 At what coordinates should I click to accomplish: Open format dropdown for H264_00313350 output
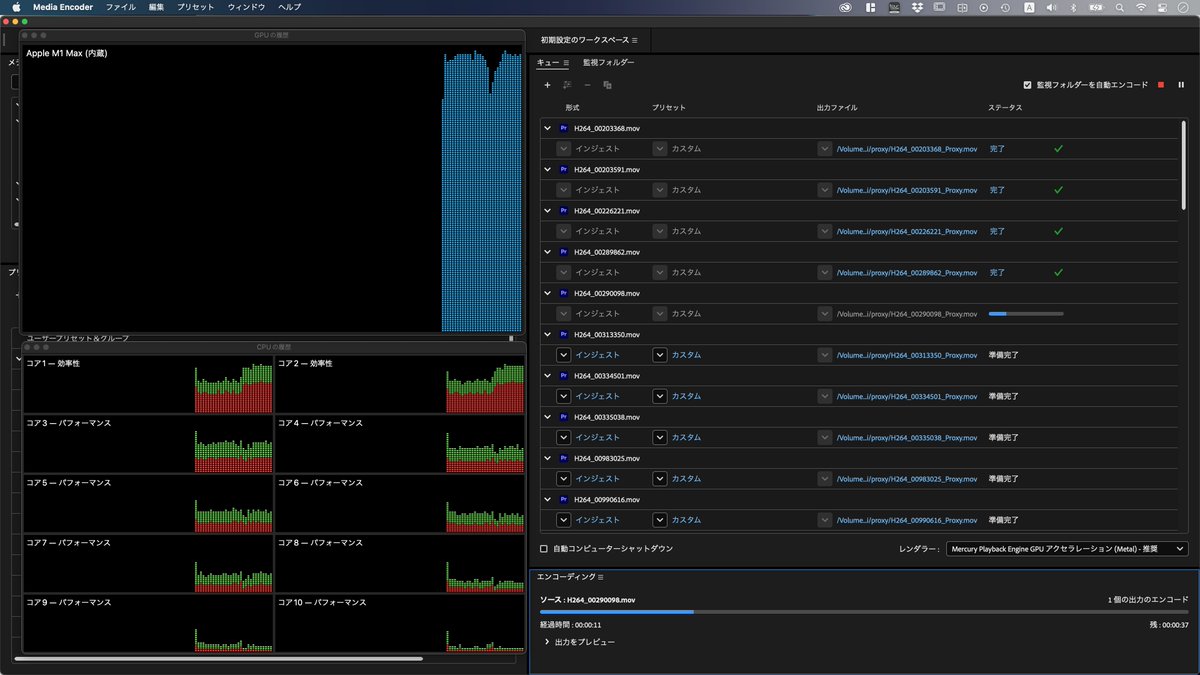coord(564,355)
